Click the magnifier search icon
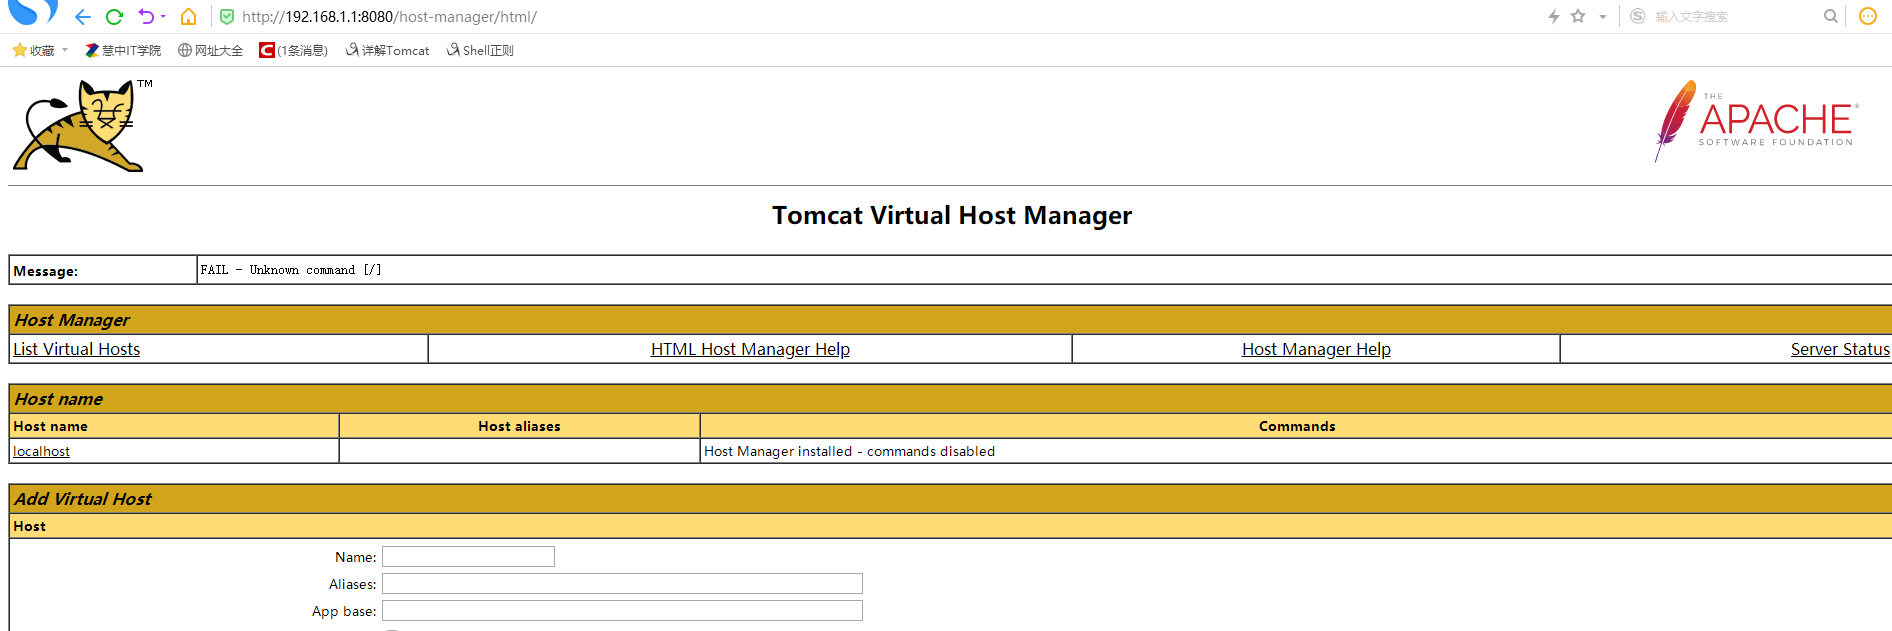Image resolution: width=1892 pixels, height=631 pixels. click(x=1831, y=16)
